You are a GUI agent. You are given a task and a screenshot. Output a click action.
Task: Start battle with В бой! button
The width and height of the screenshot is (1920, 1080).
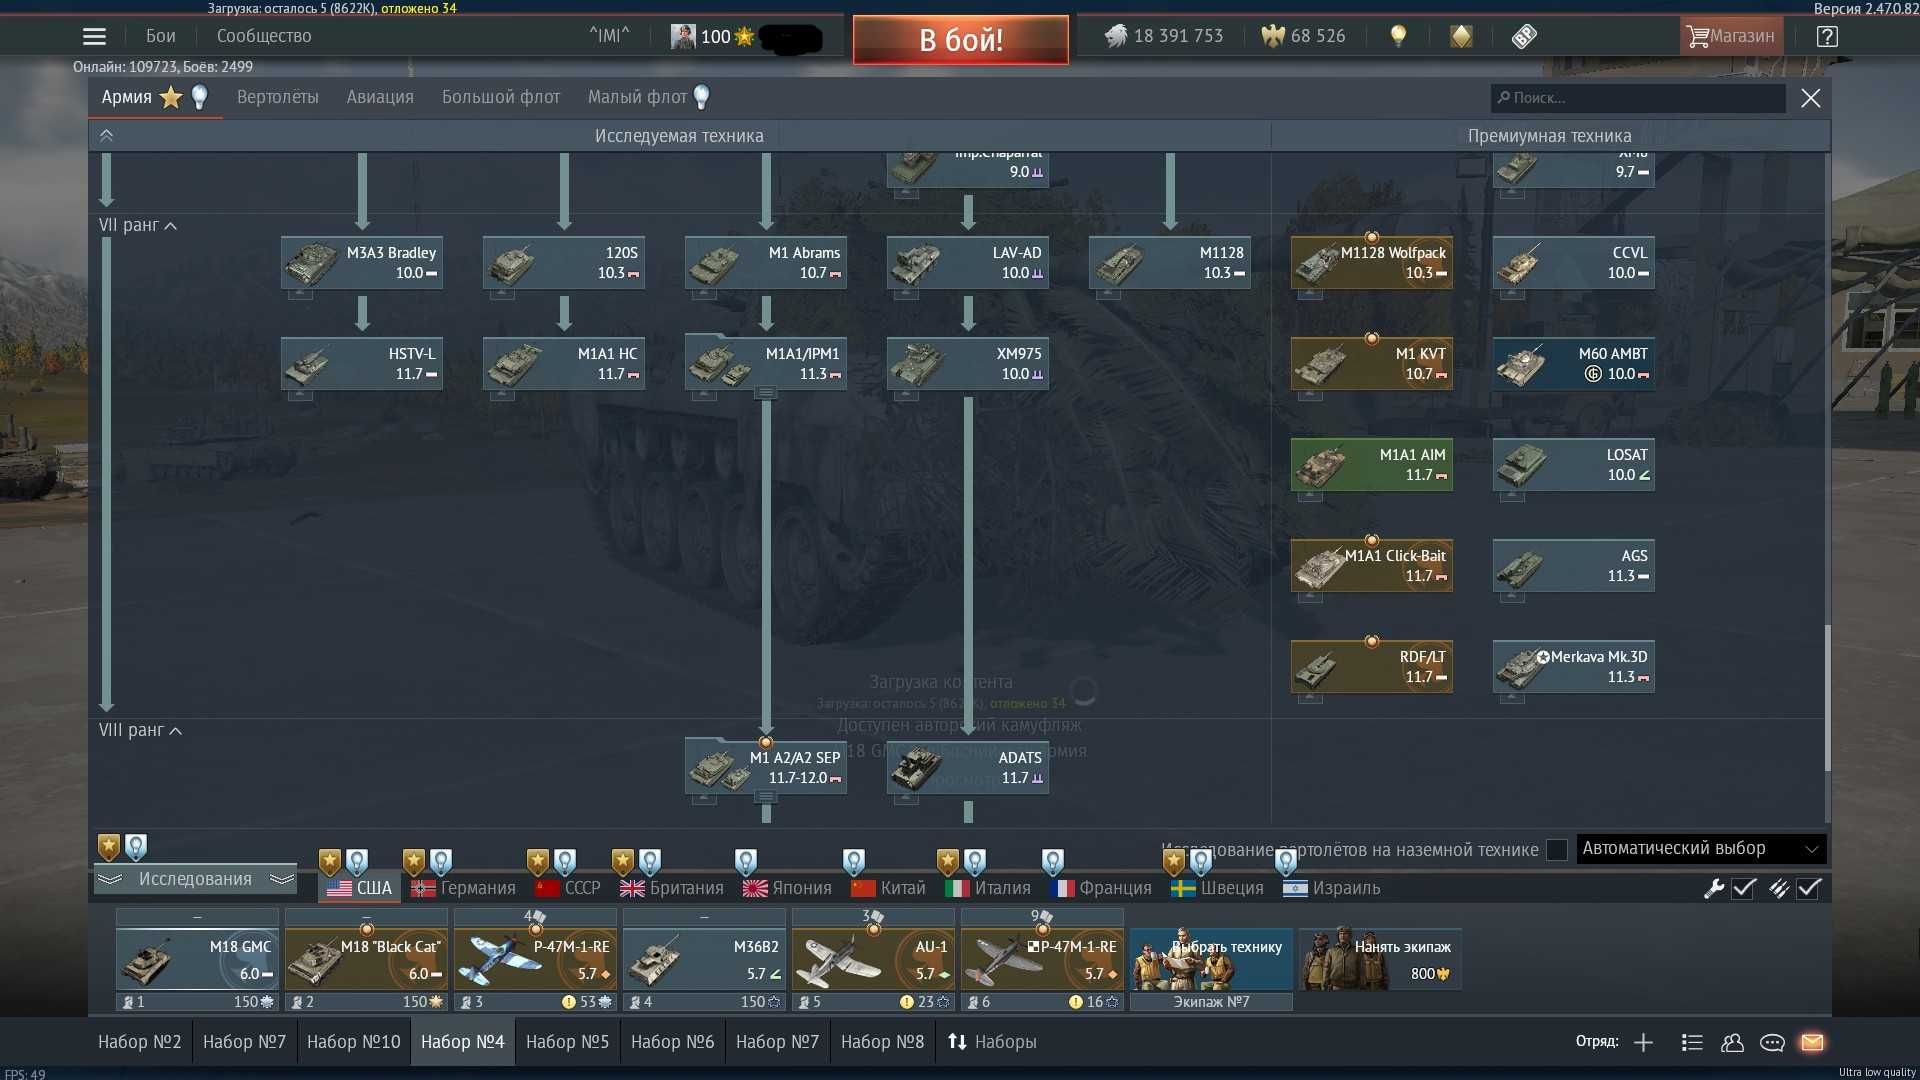[961, 40]
